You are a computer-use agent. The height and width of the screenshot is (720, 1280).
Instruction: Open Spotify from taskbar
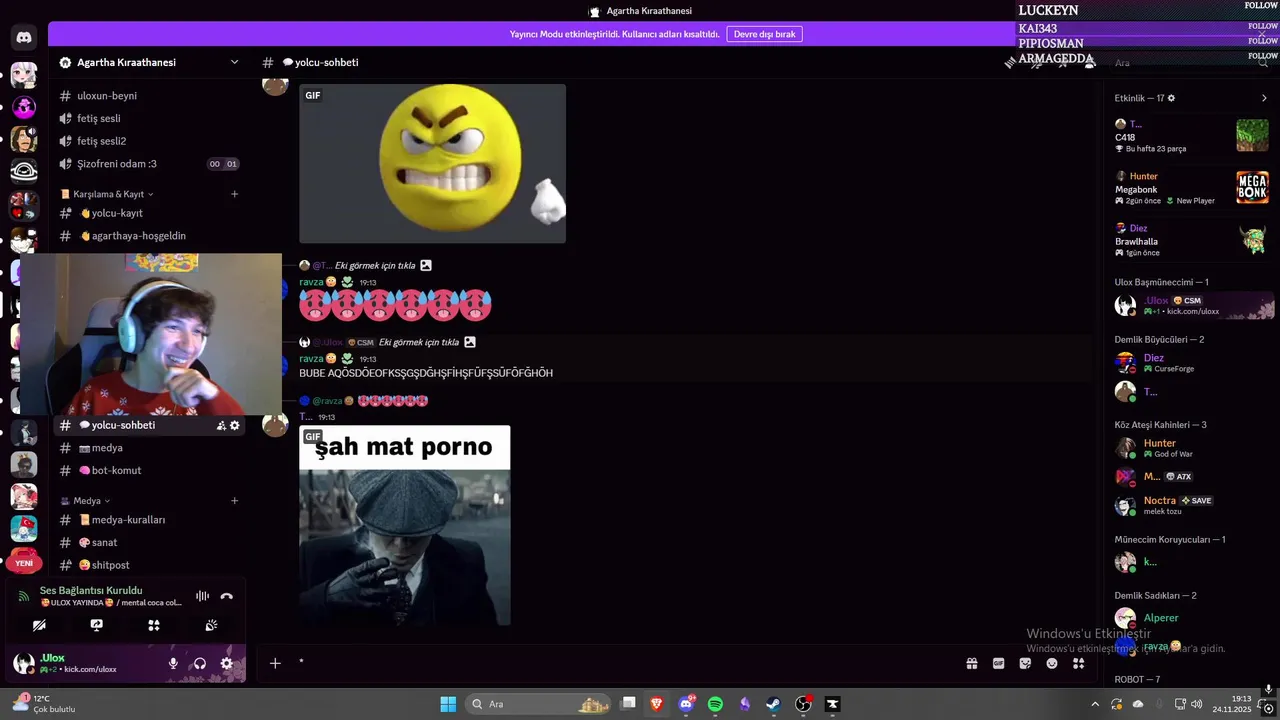715,704
